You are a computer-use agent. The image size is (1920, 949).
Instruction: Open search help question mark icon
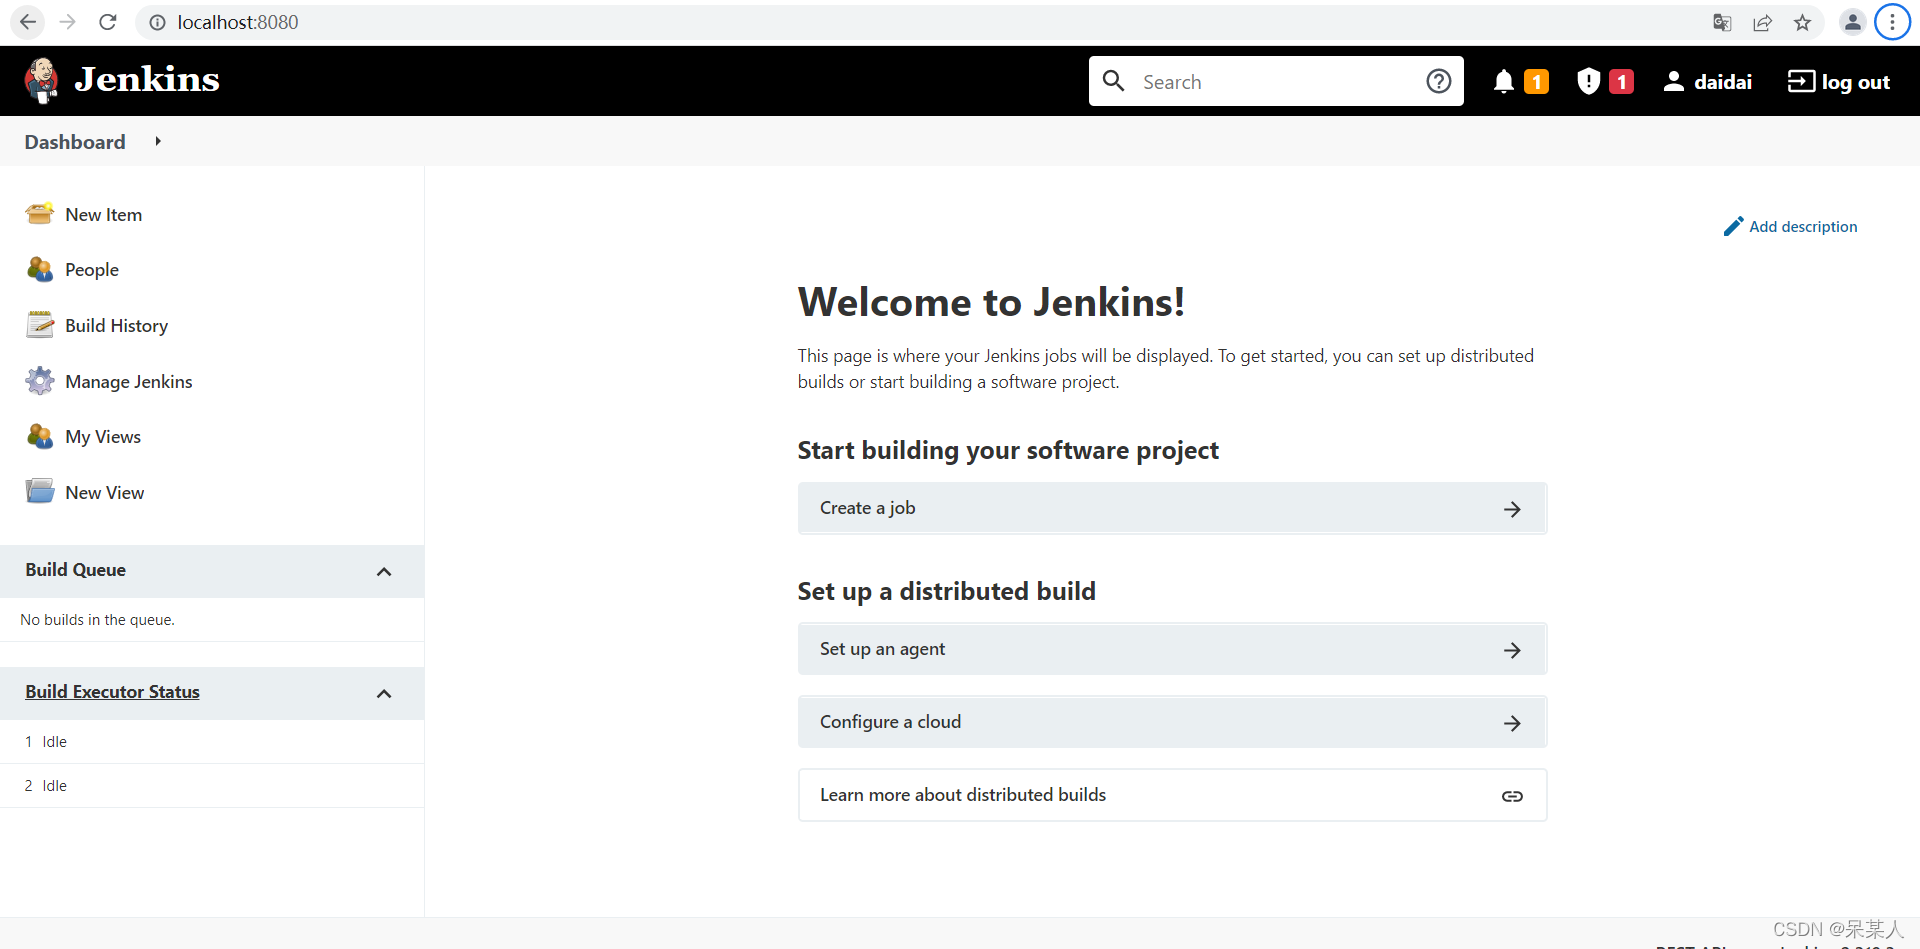tap(1439, 81)
